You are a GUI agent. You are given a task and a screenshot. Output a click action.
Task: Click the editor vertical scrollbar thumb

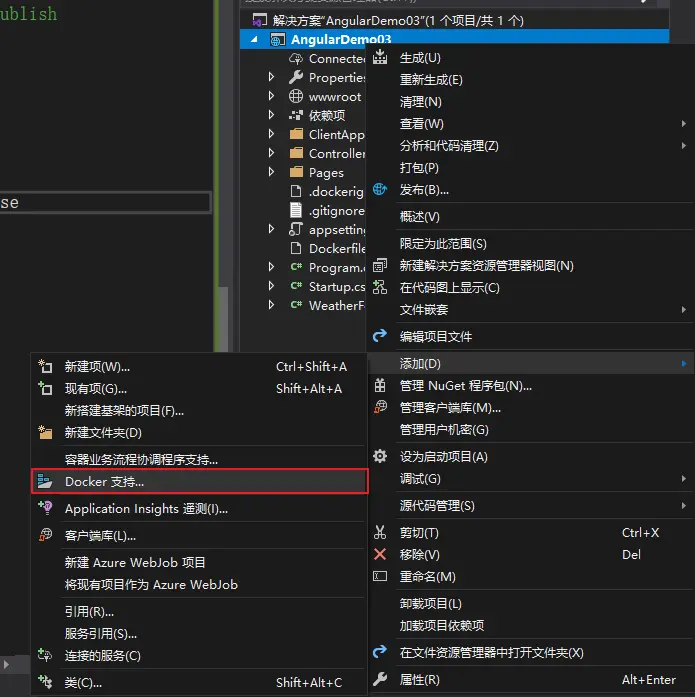(x=224, y=318)
